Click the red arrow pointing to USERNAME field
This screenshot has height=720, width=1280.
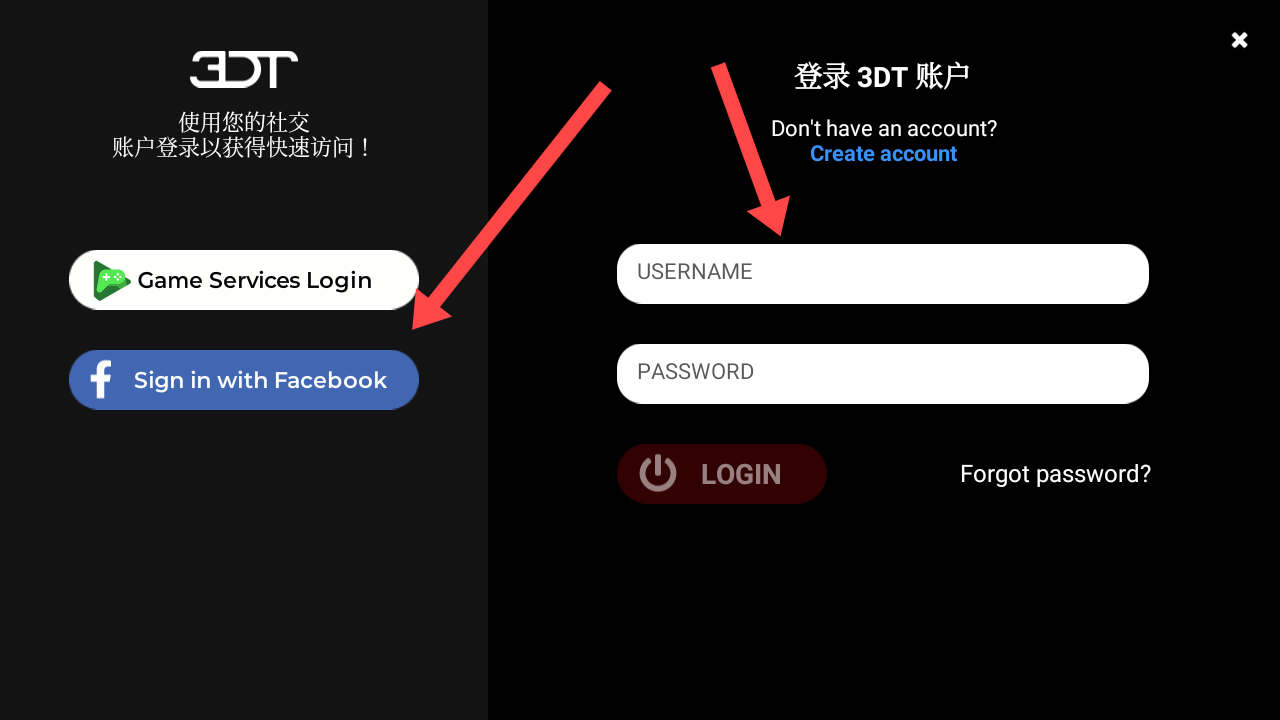click(x=750, y=150)
